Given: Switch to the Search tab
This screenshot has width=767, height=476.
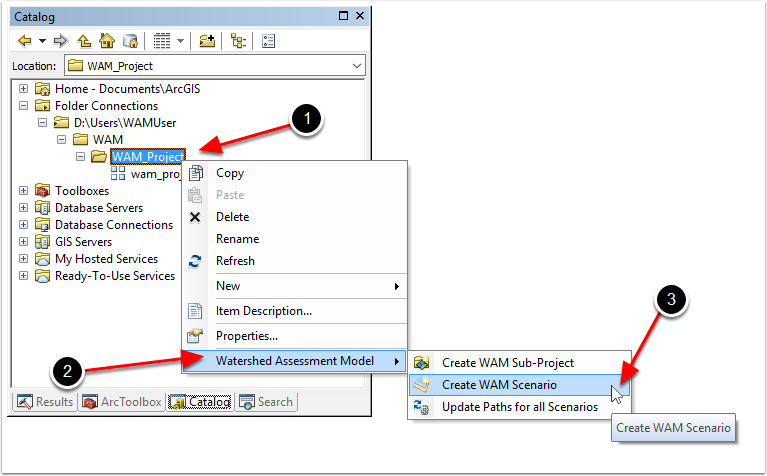Looking at the screenshot, I should click(267, 402).
